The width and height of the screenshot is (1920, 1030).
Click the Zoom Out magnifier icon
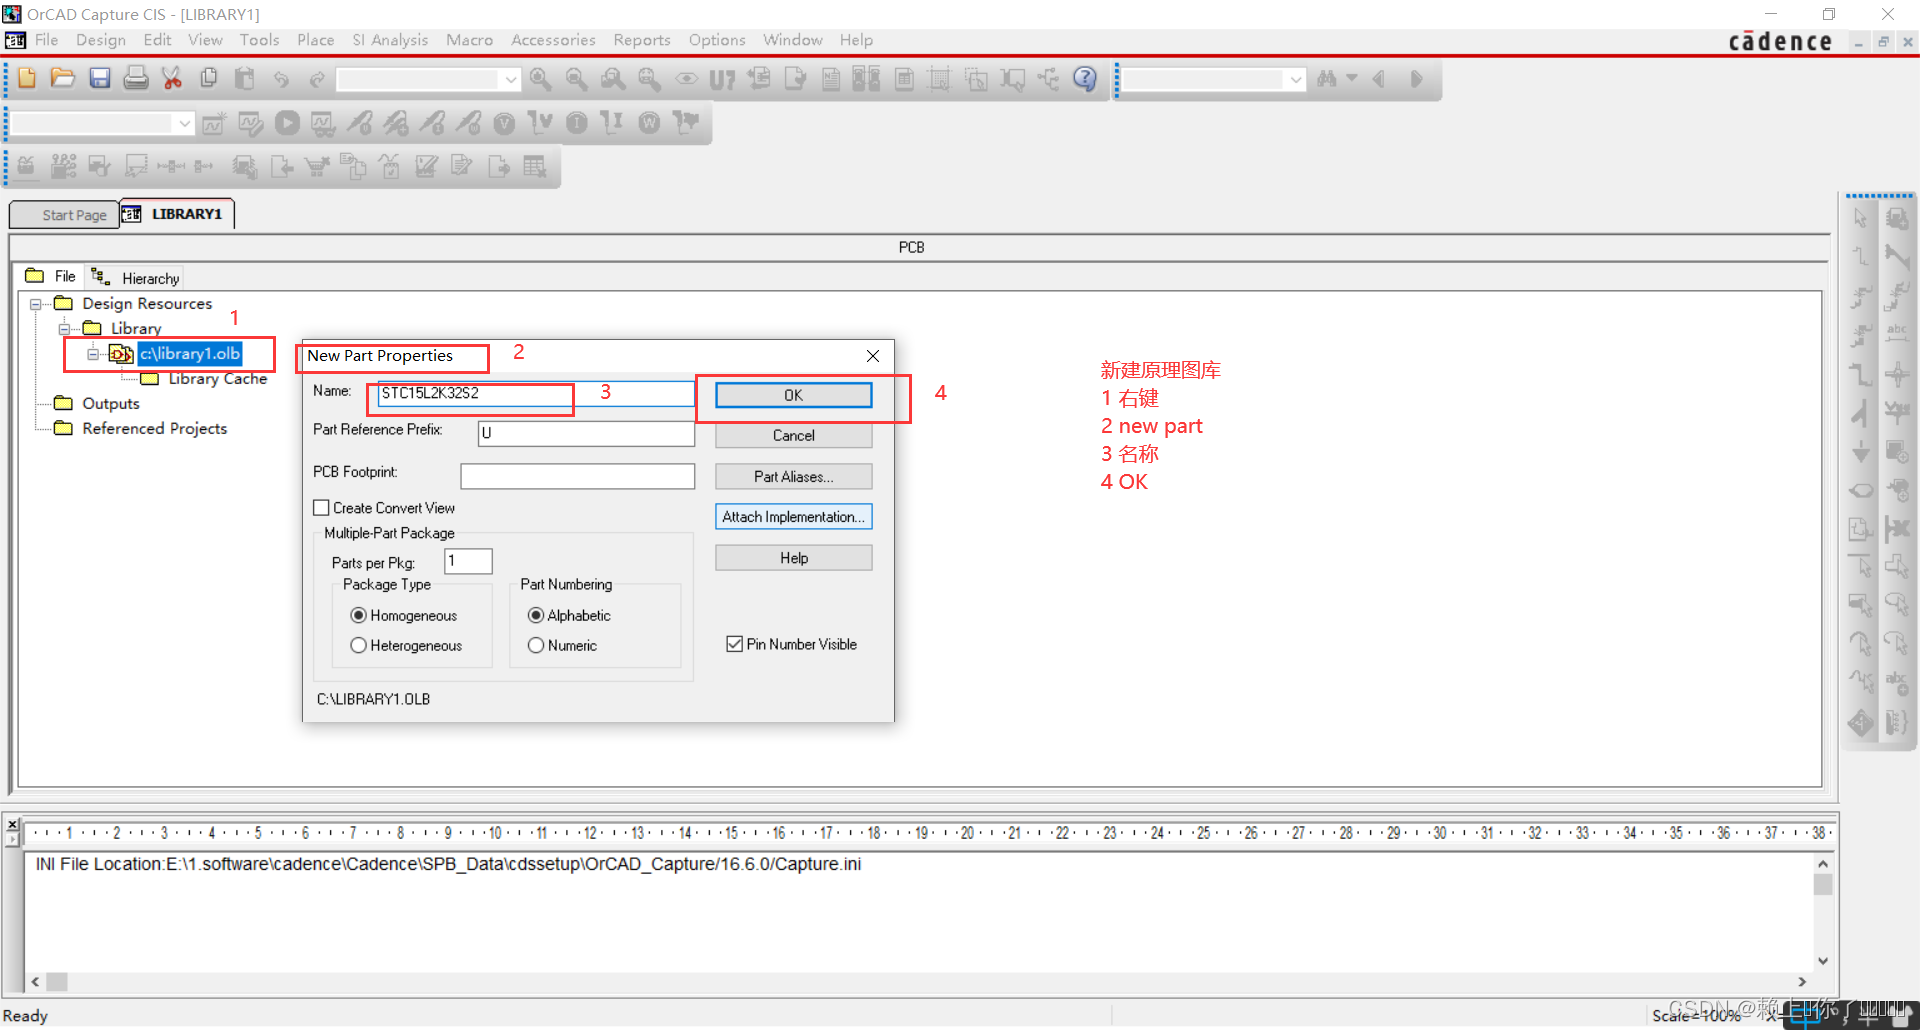577,79
